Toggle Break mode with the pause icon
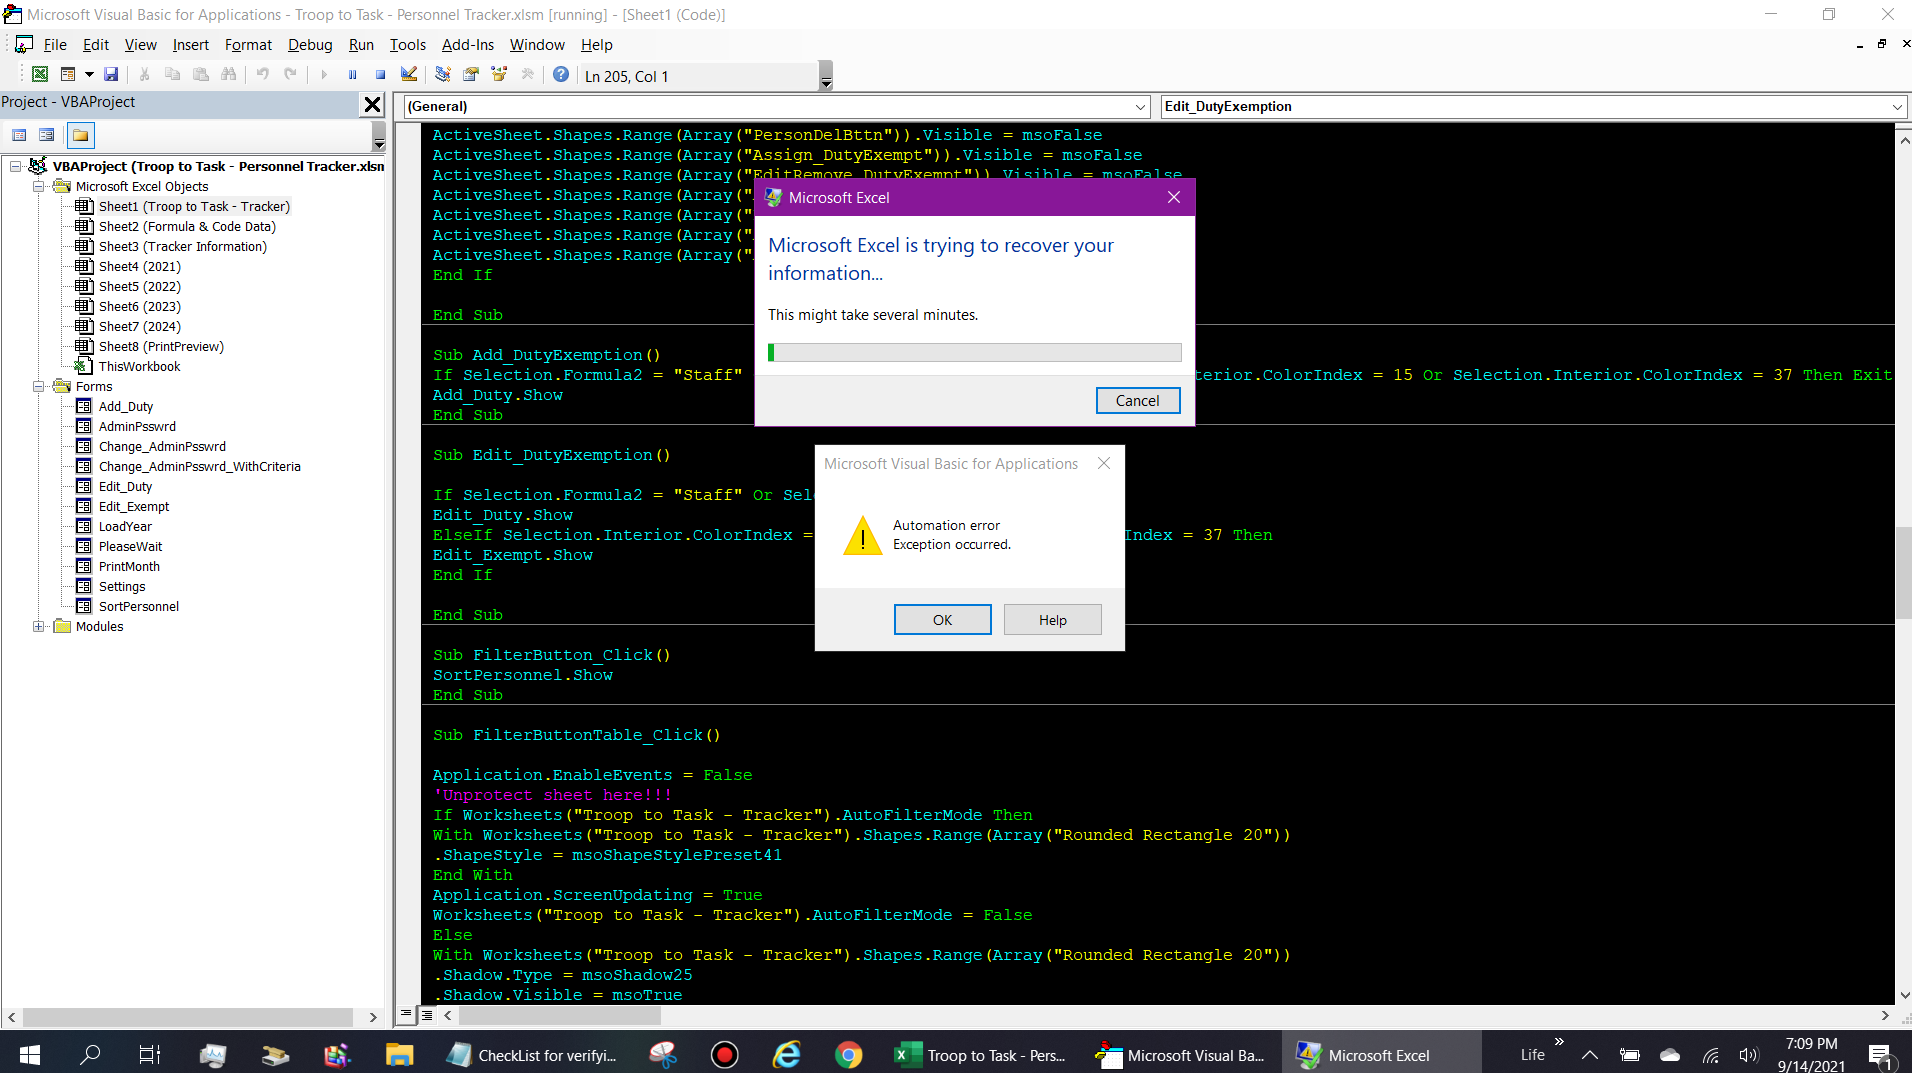This screenshot has width=1912, height=1073. coord(352,74)
